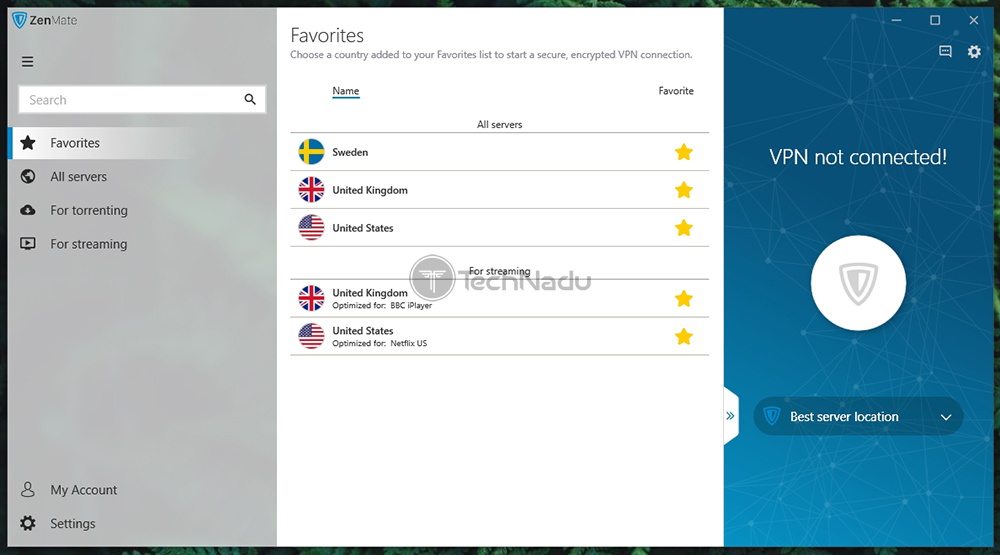The image size is (1000, 555).
Task: Click the Sweden flag icon
Action: (311, 152)
